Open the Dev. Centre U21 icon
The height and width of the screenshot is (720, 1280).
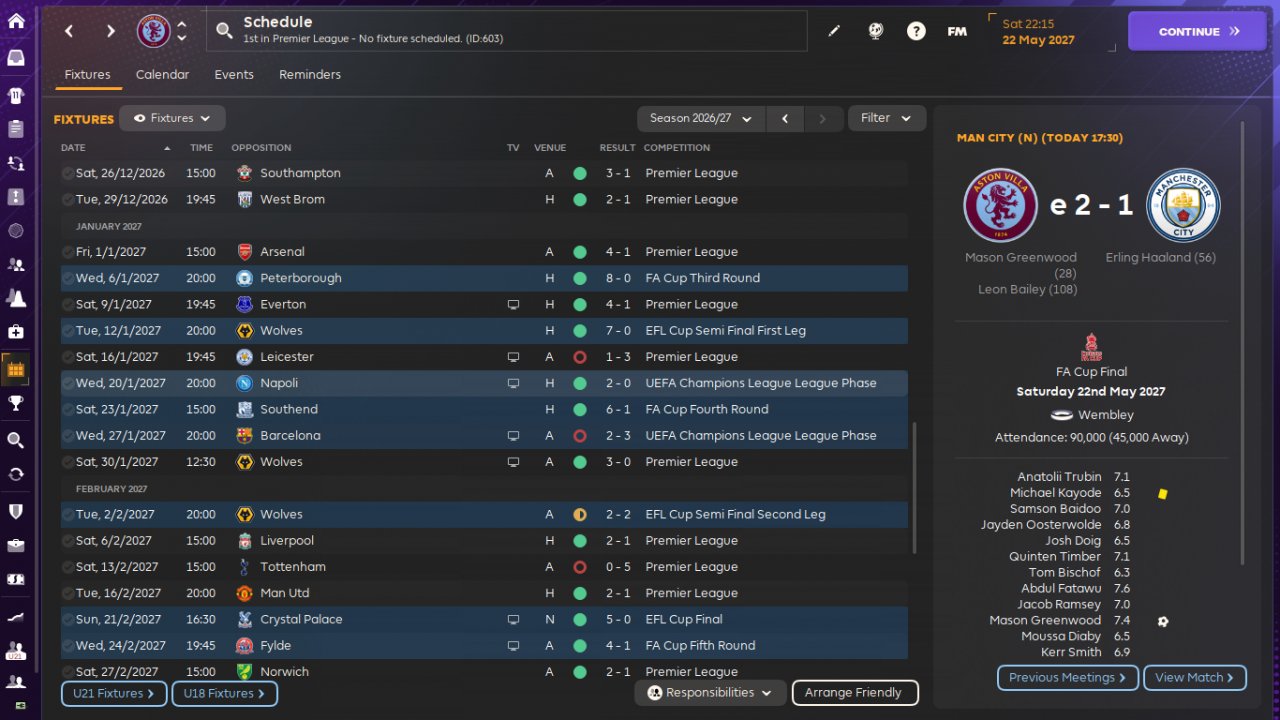click(16, 650)
